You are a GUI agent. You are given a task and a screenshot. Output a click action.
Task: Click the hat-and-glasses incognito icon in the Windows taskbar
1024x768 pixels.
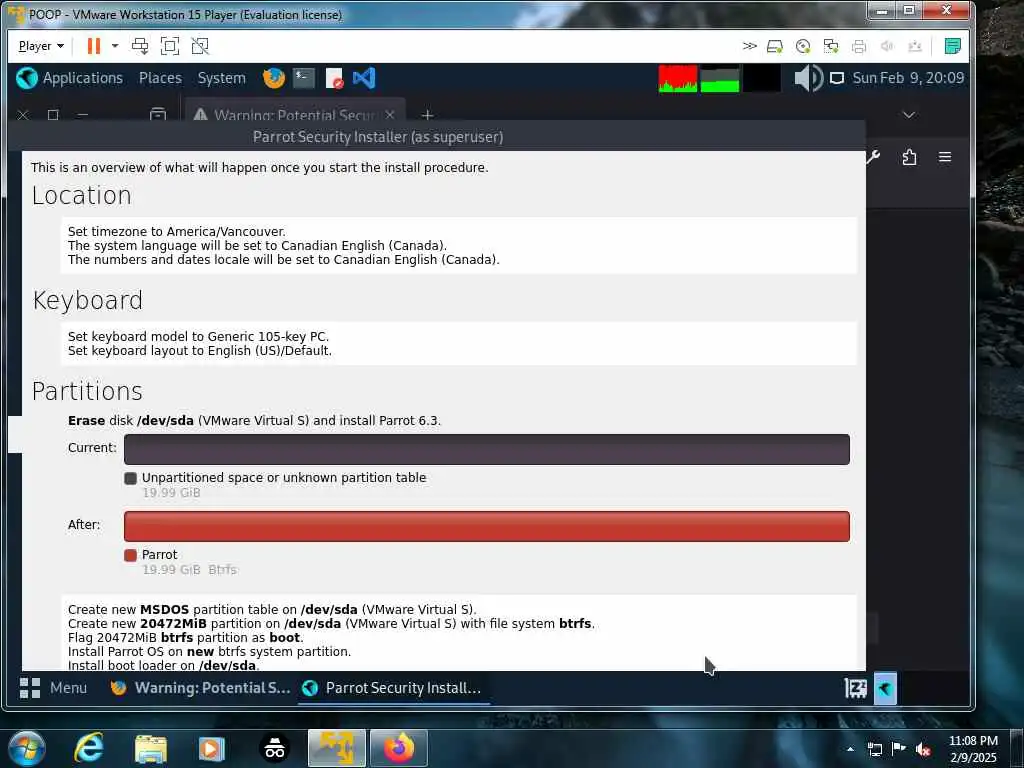(275, 748)
